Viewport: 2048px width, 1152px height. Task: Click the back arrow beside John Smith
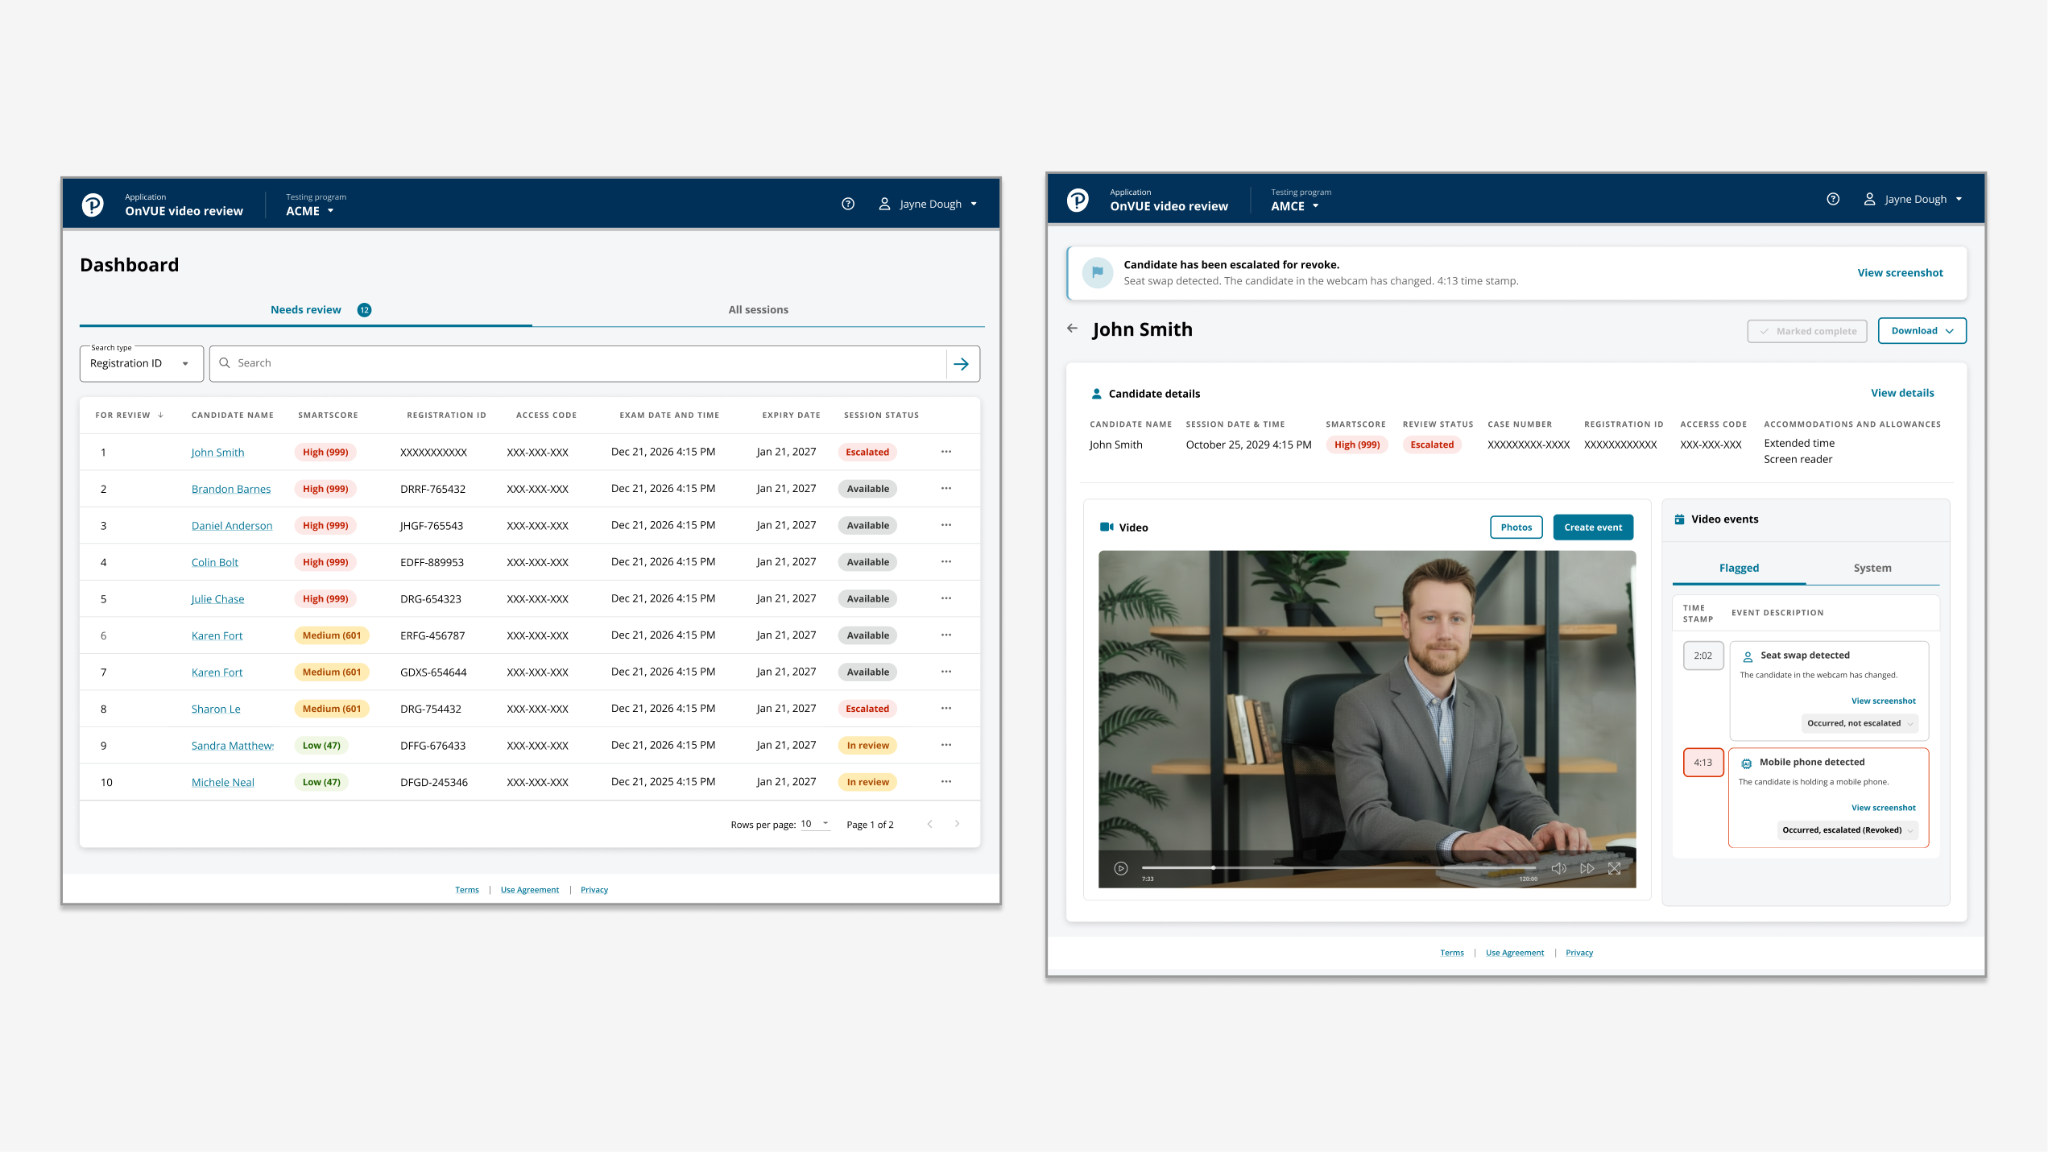1072,329
